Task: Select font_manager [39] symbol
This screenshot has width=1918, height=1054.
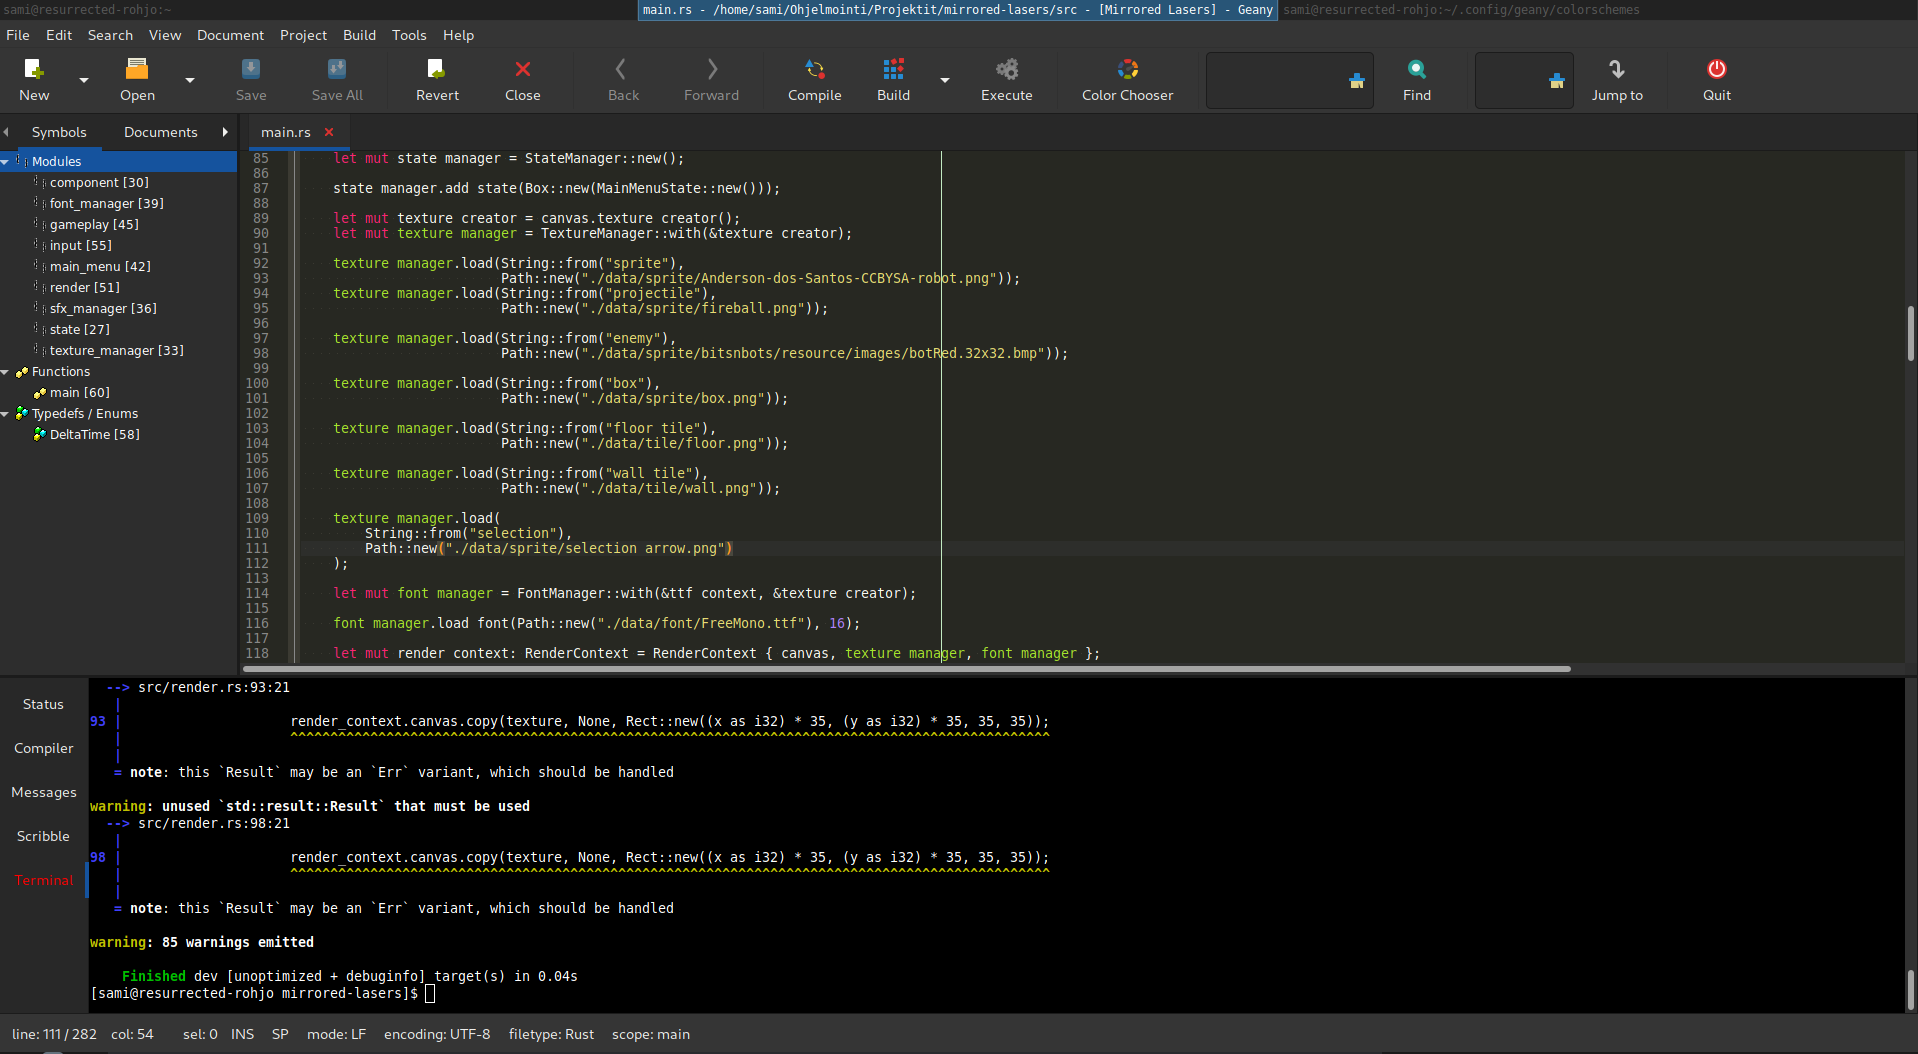Action: (x=106, y=203)
